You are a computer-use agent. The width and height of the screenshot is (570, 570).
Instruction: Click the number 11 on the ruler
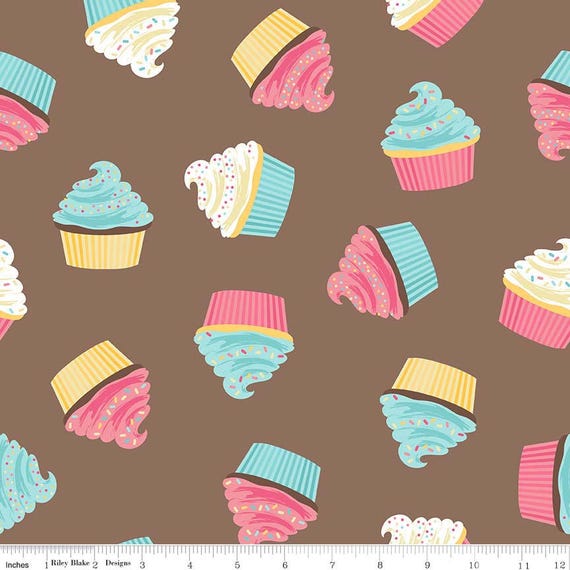pyautogui.click(x=522, y=565)
